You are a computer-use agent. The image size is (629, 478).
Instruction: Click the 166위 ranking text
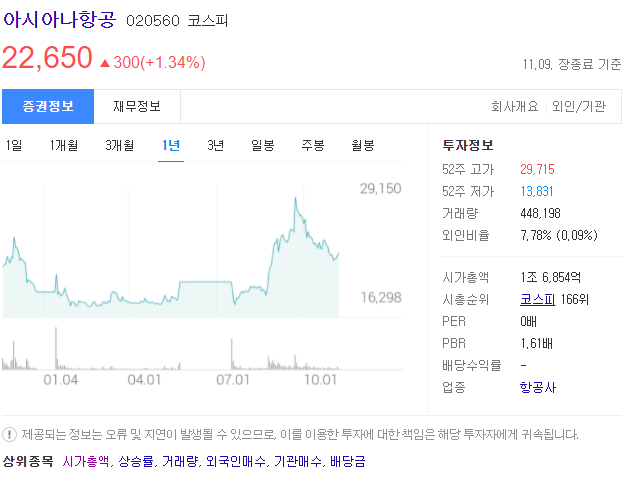coord(574,299)
